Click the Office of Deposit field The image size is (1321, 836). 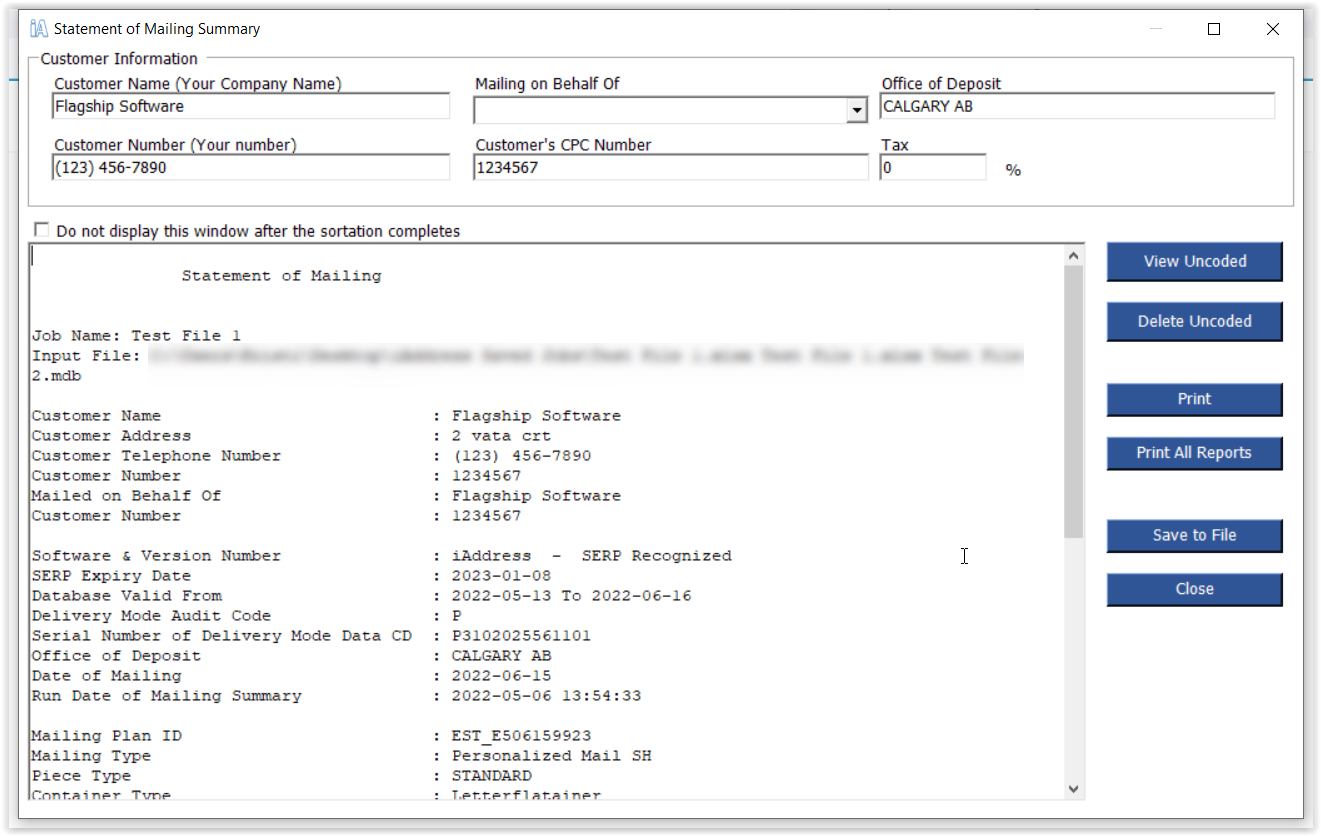[x=1077, y=106]
